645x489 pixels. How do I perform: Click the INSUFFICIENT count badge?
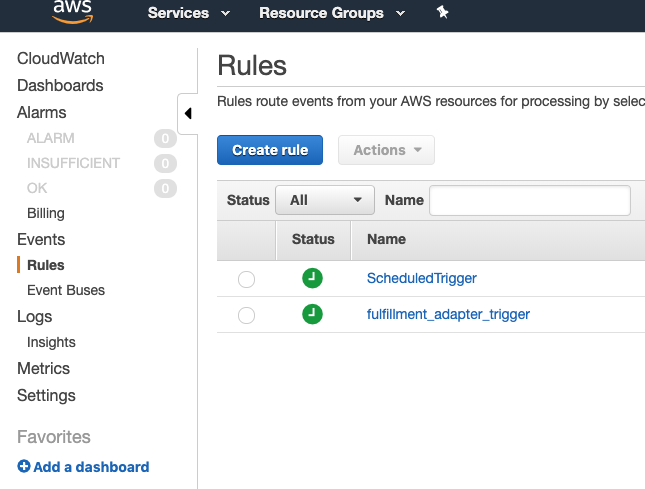point(165,163)
